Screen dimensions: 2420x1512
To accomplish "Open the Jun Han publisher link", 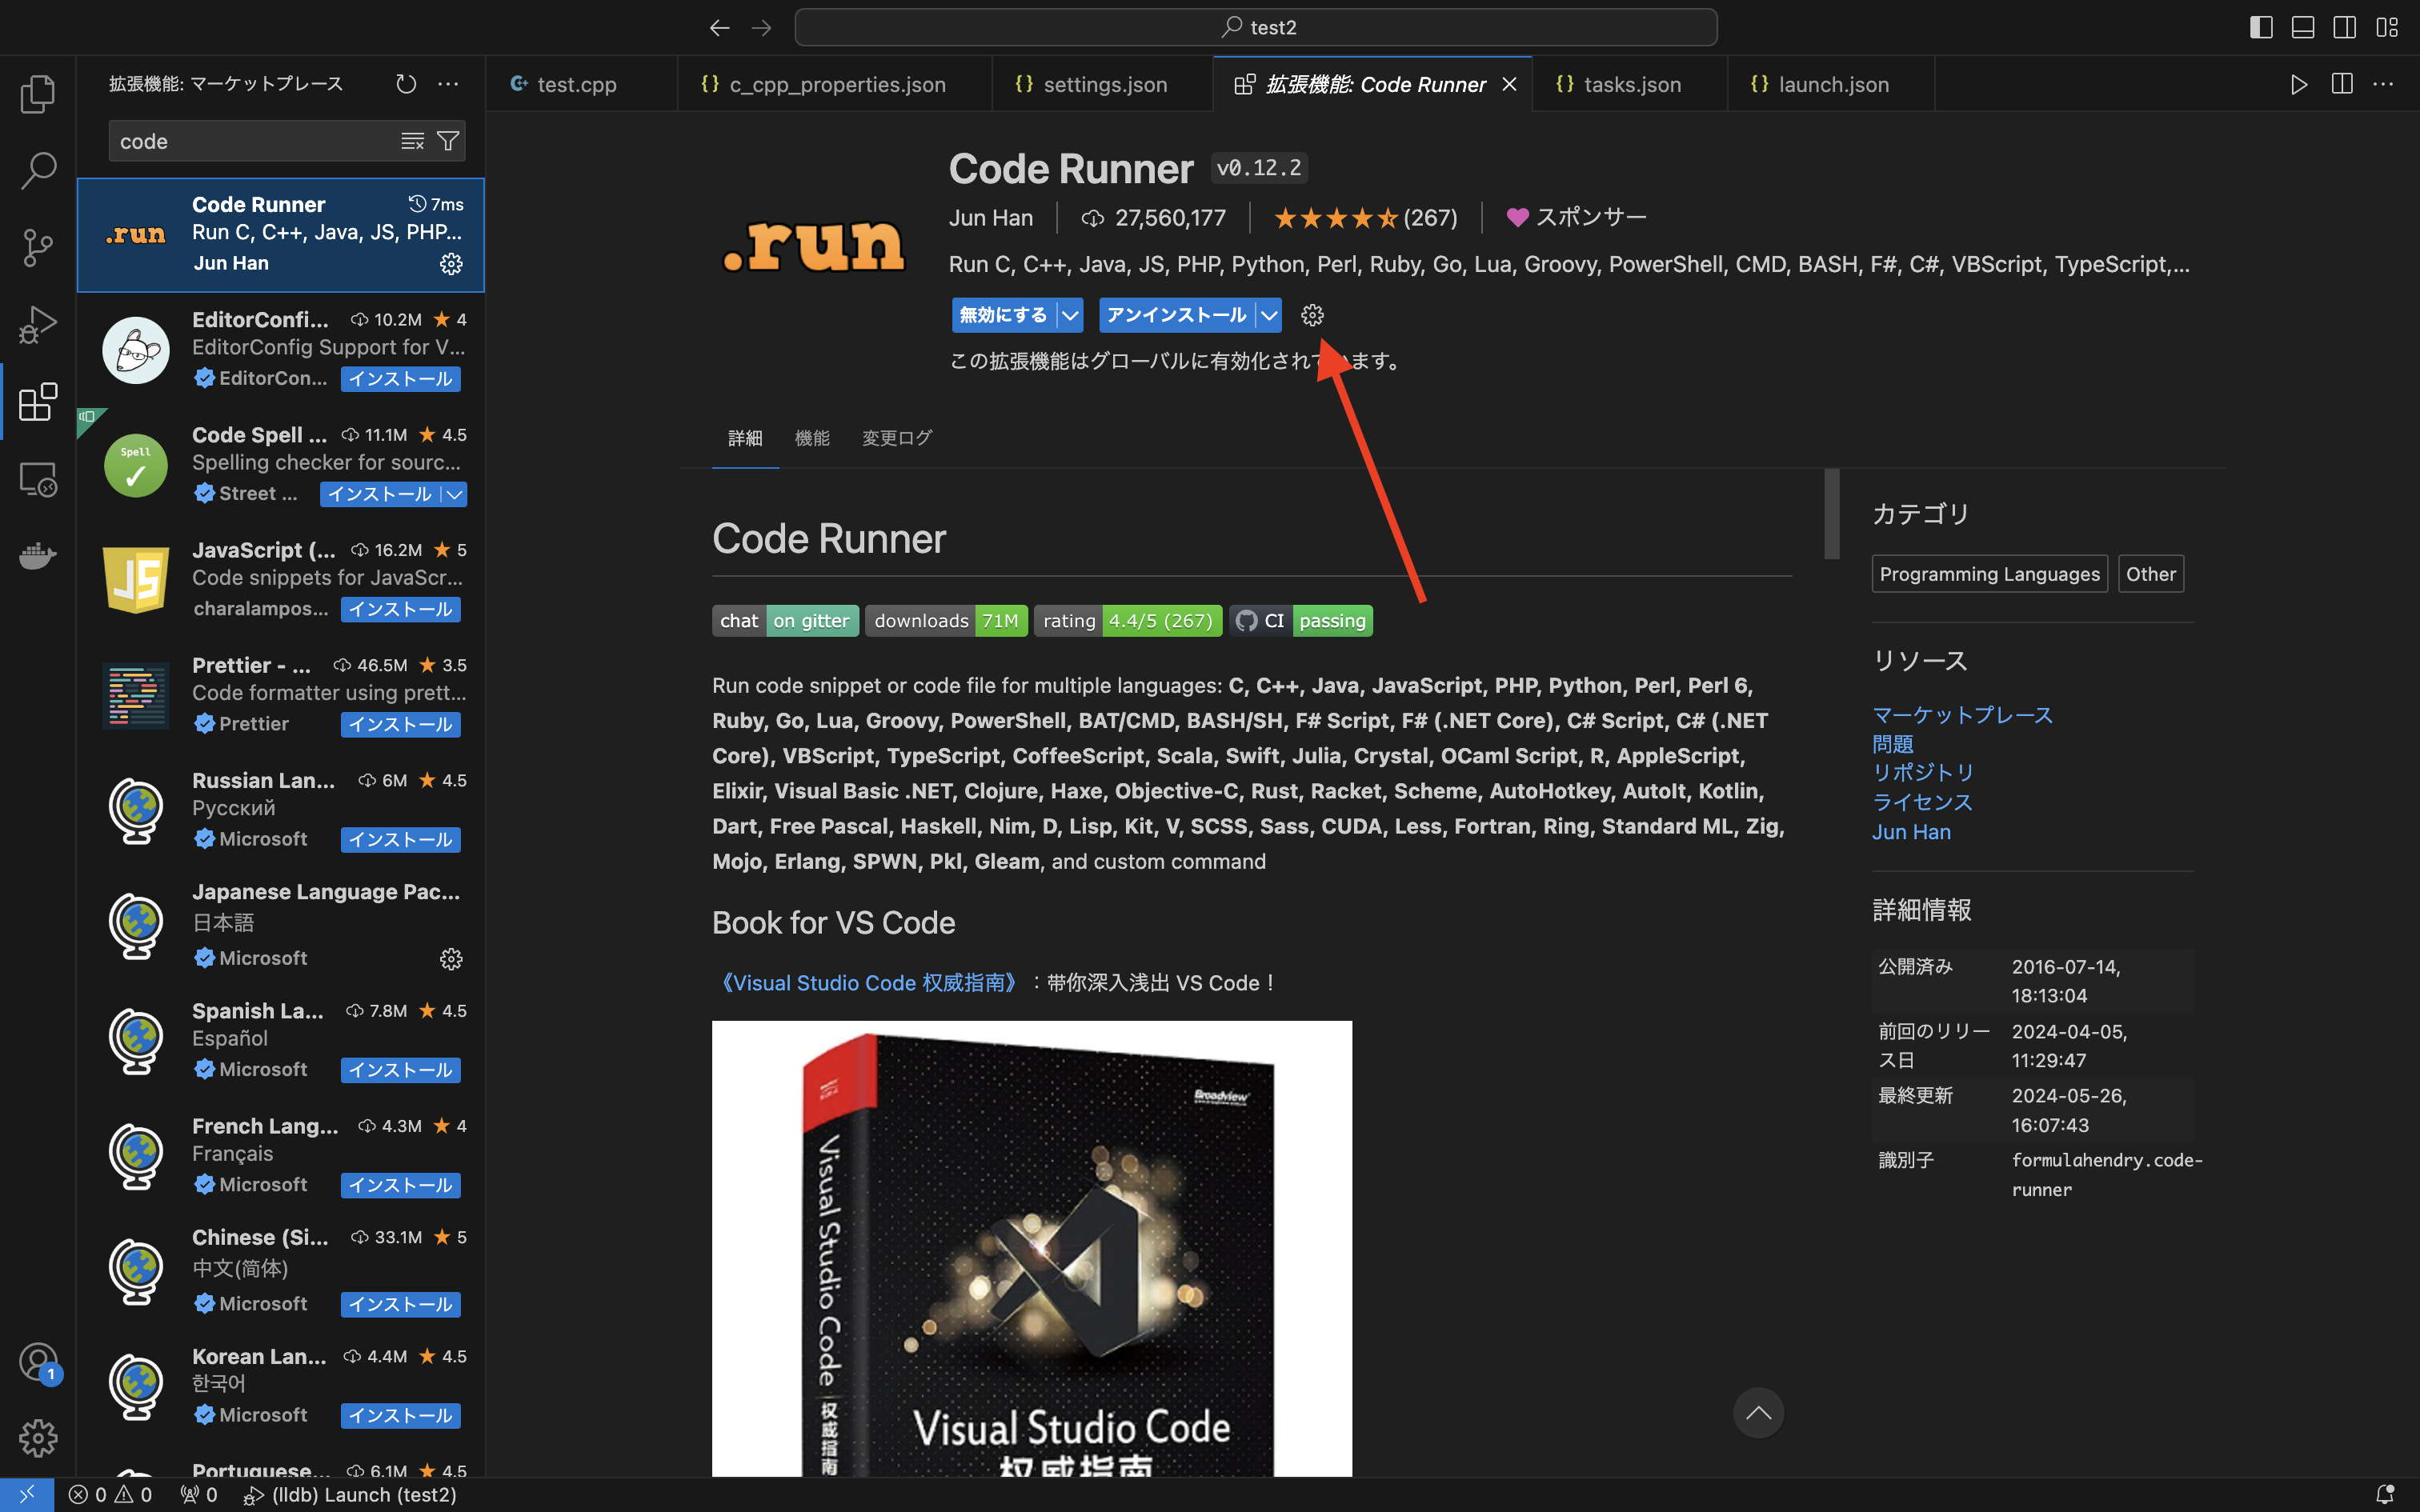I will click(x=1910, y=831).
